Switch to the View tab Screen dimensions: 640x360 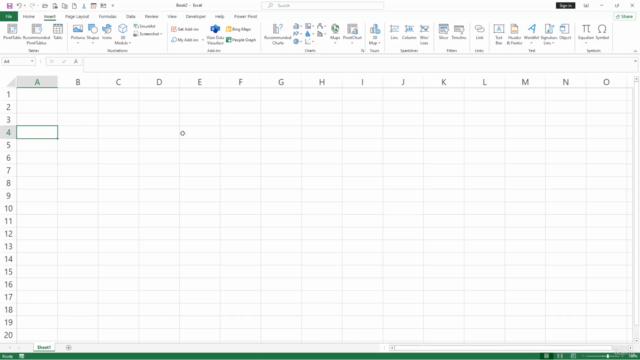coord(172,16)
